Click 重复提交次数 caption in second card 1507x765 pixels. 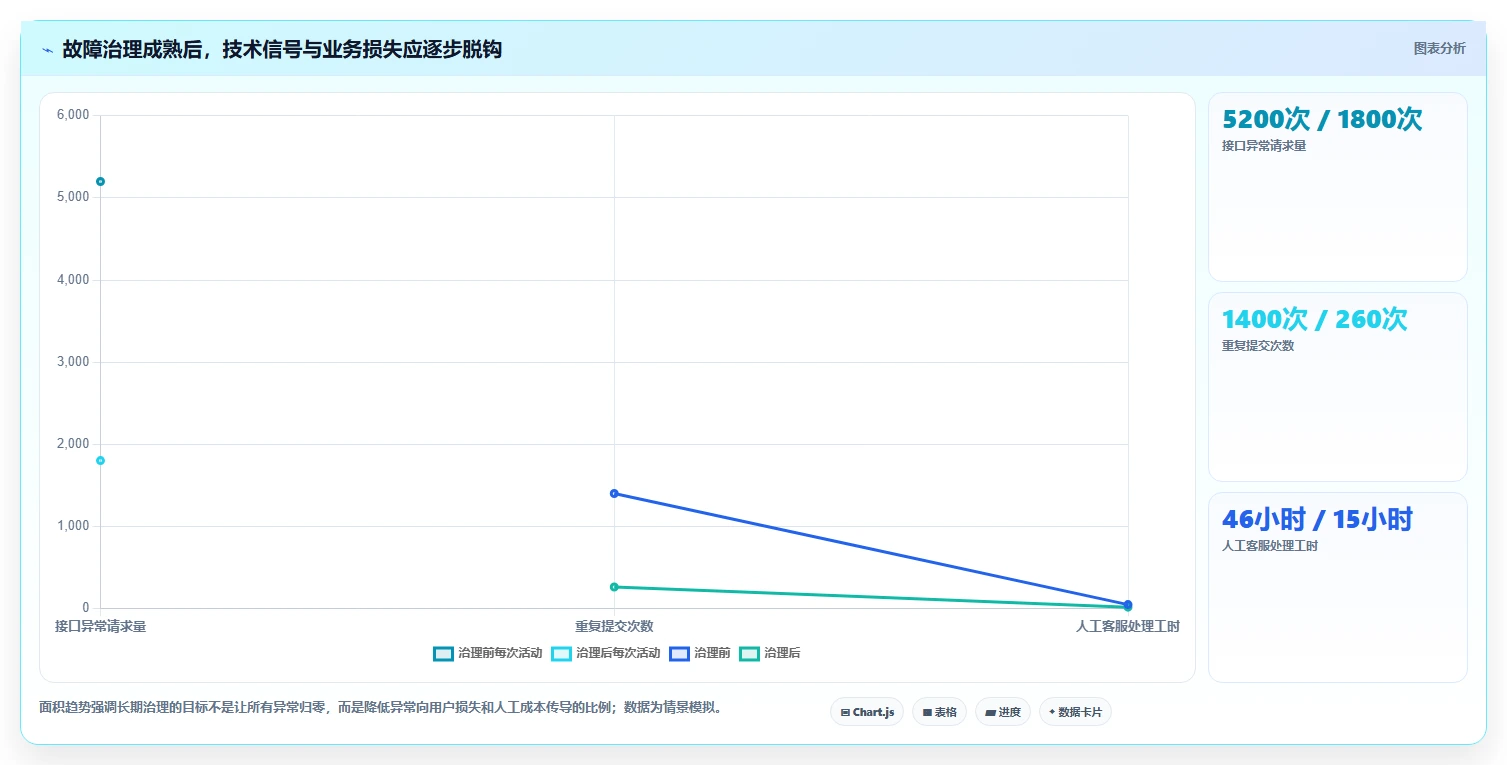[1258, 345]
